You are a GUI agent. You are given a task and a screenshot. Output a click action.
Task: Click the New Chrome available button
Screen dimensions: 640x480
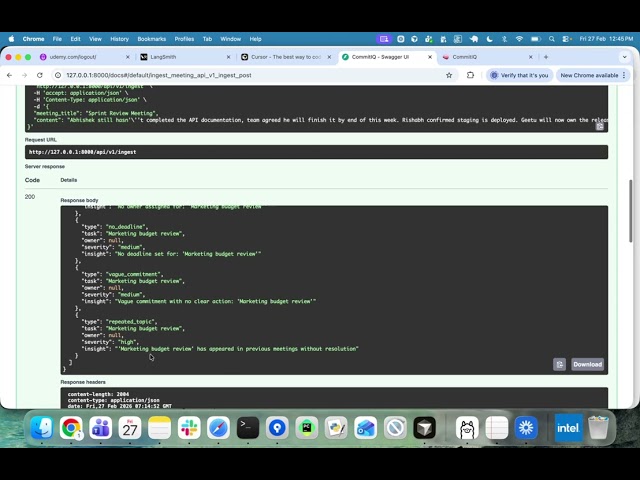click(x=593, y=75)
